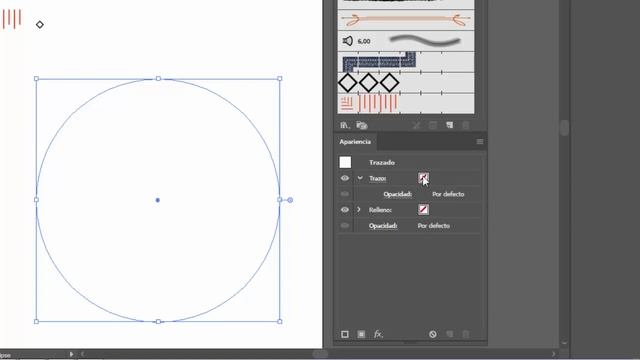Add new stroke in Apariencia panel

pos(345,334)
